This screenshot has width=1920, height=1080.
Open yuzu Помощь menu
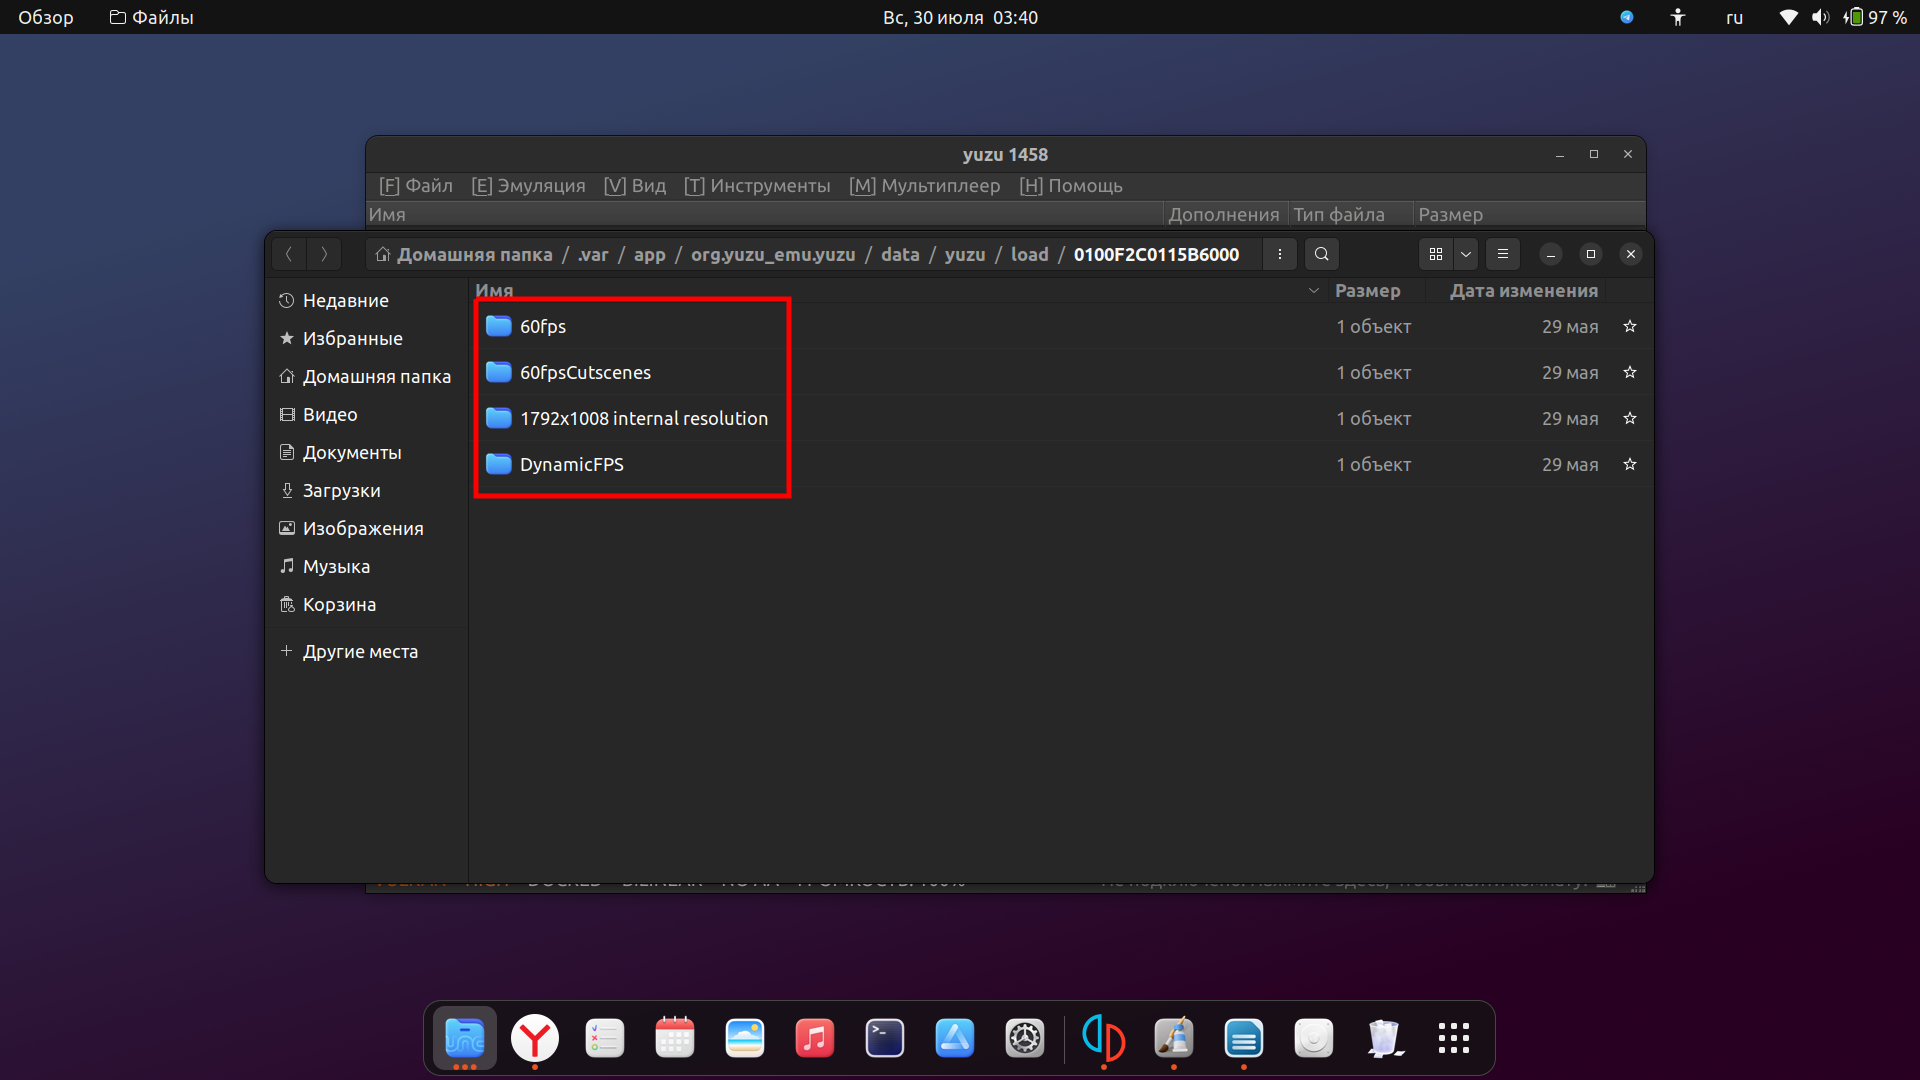pyautogui.click(x=1071, y=186)
